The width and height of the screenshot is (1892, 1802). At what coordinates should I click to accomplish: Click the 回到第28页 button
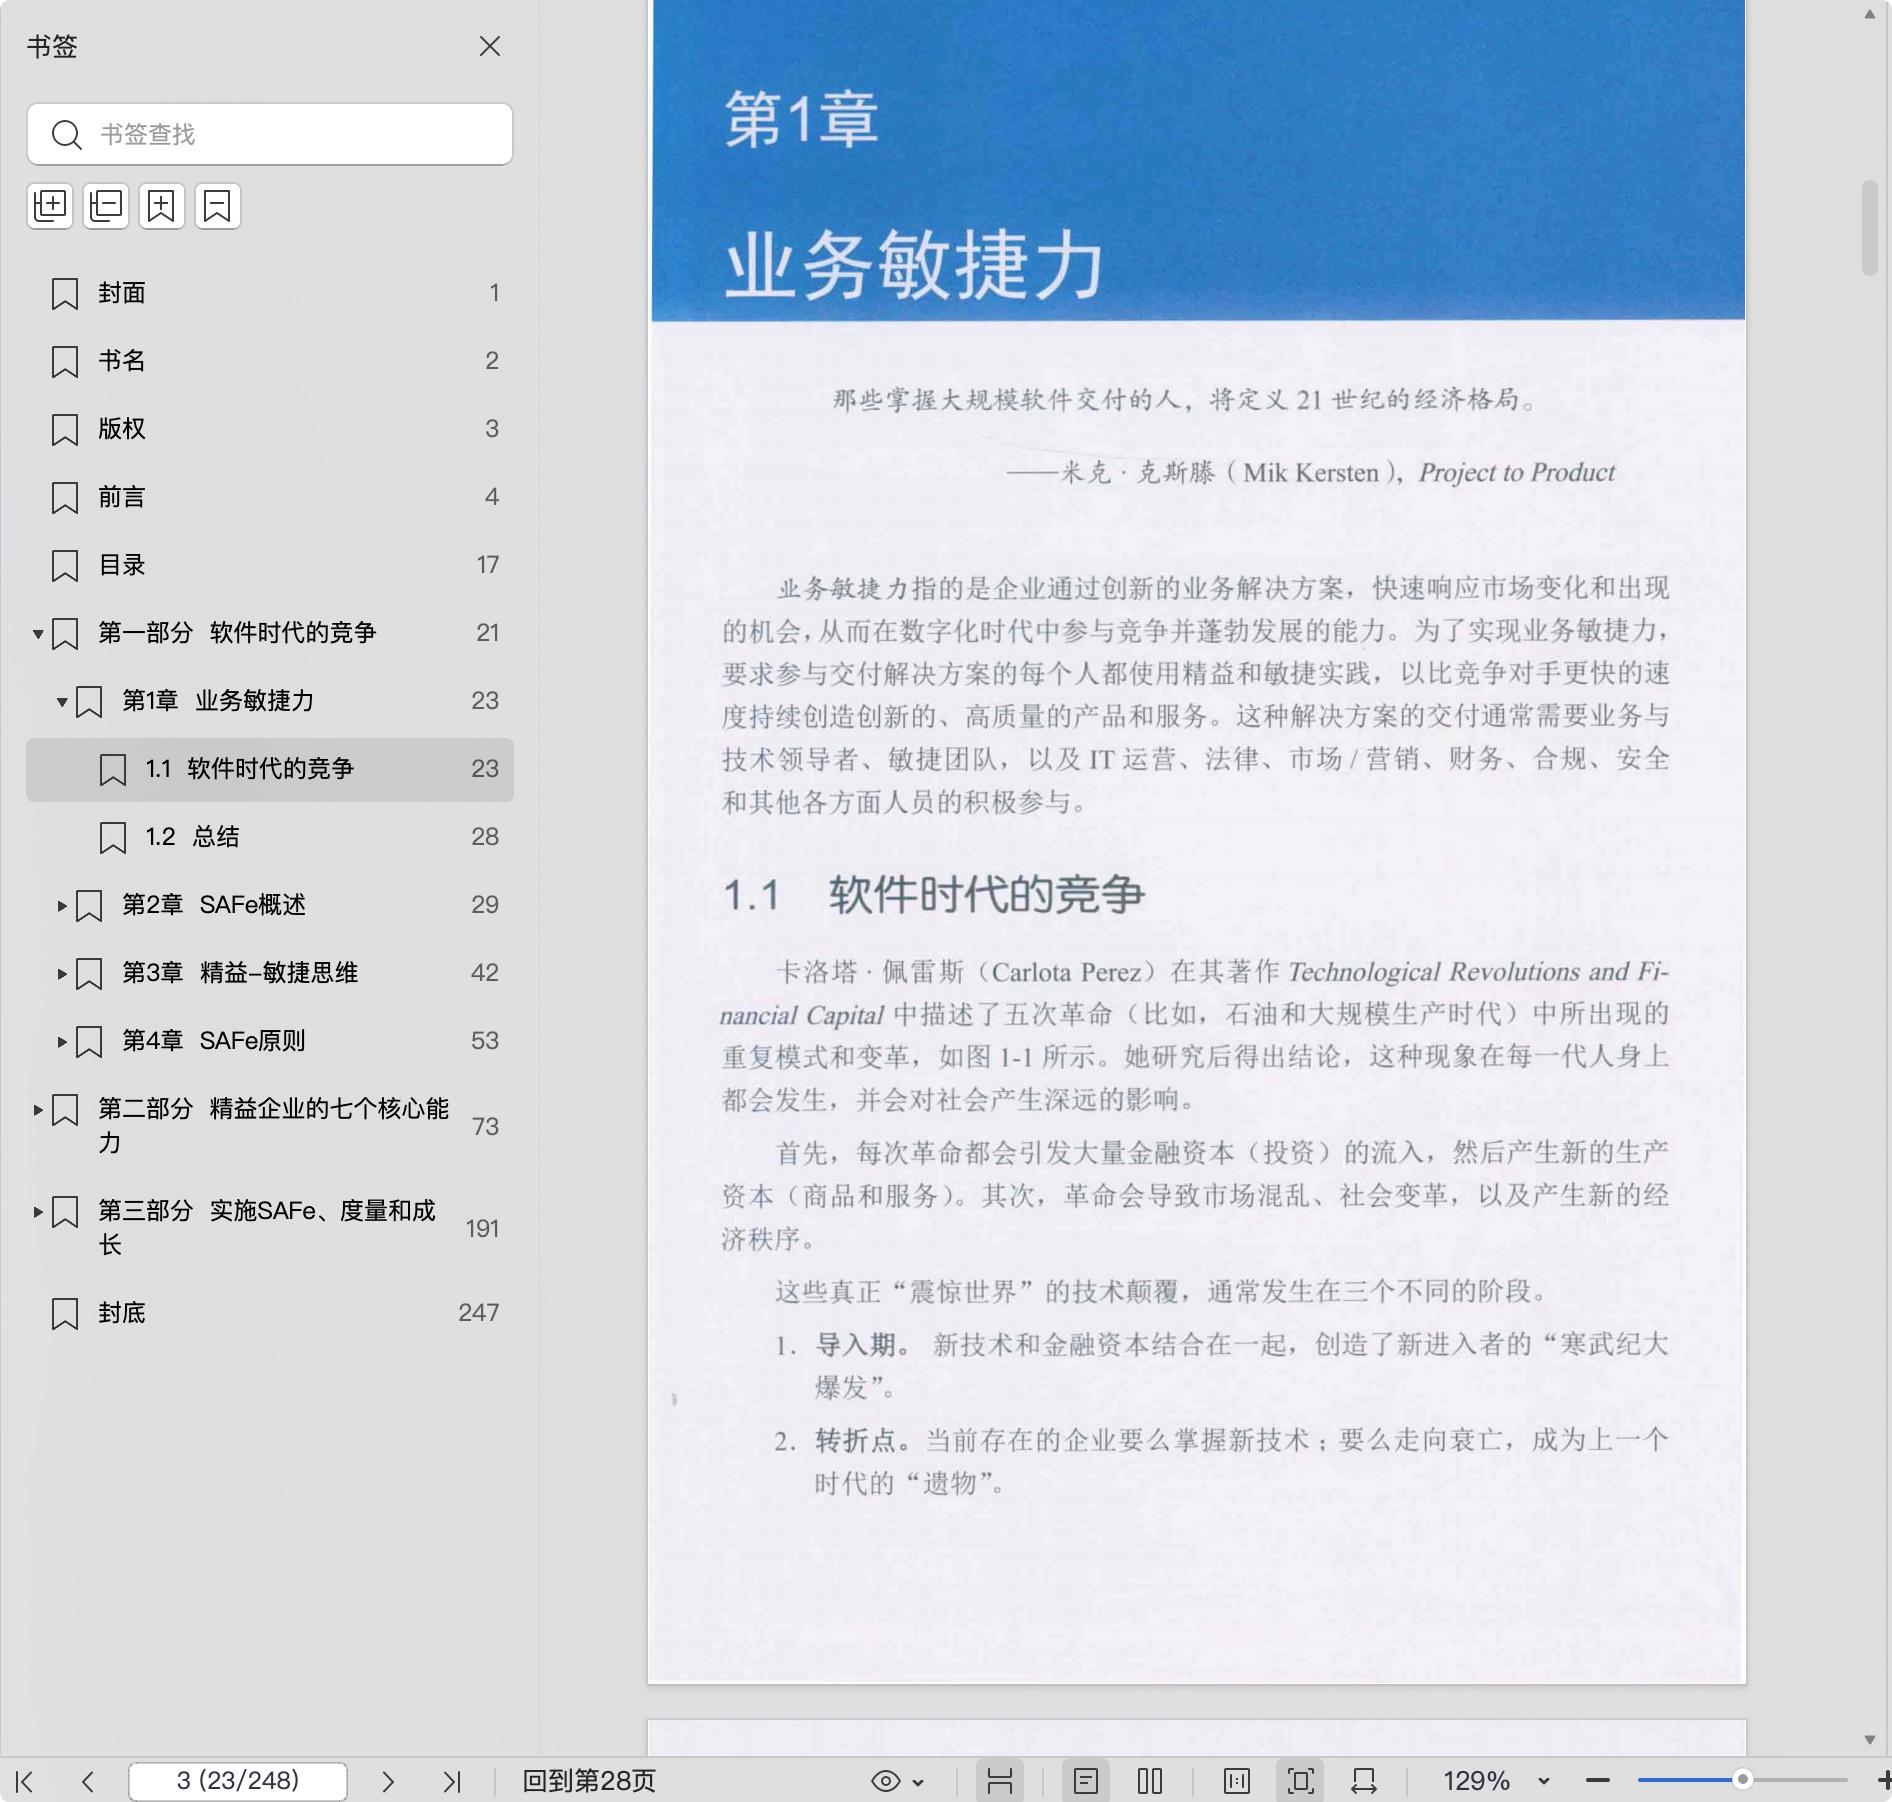point(589,1781)
